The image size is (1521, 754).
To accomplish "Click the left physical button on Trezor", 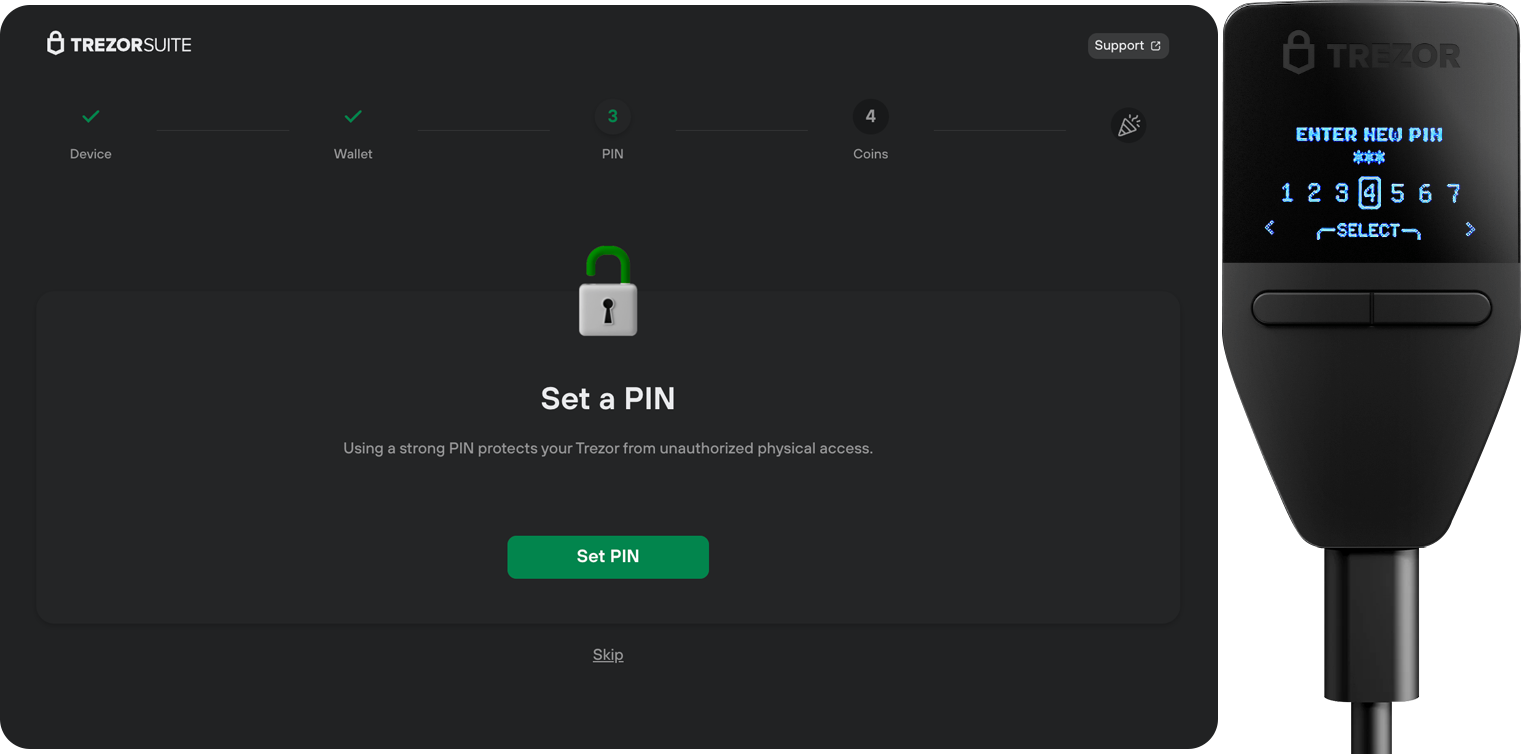I will click(x=1311, y=308).
